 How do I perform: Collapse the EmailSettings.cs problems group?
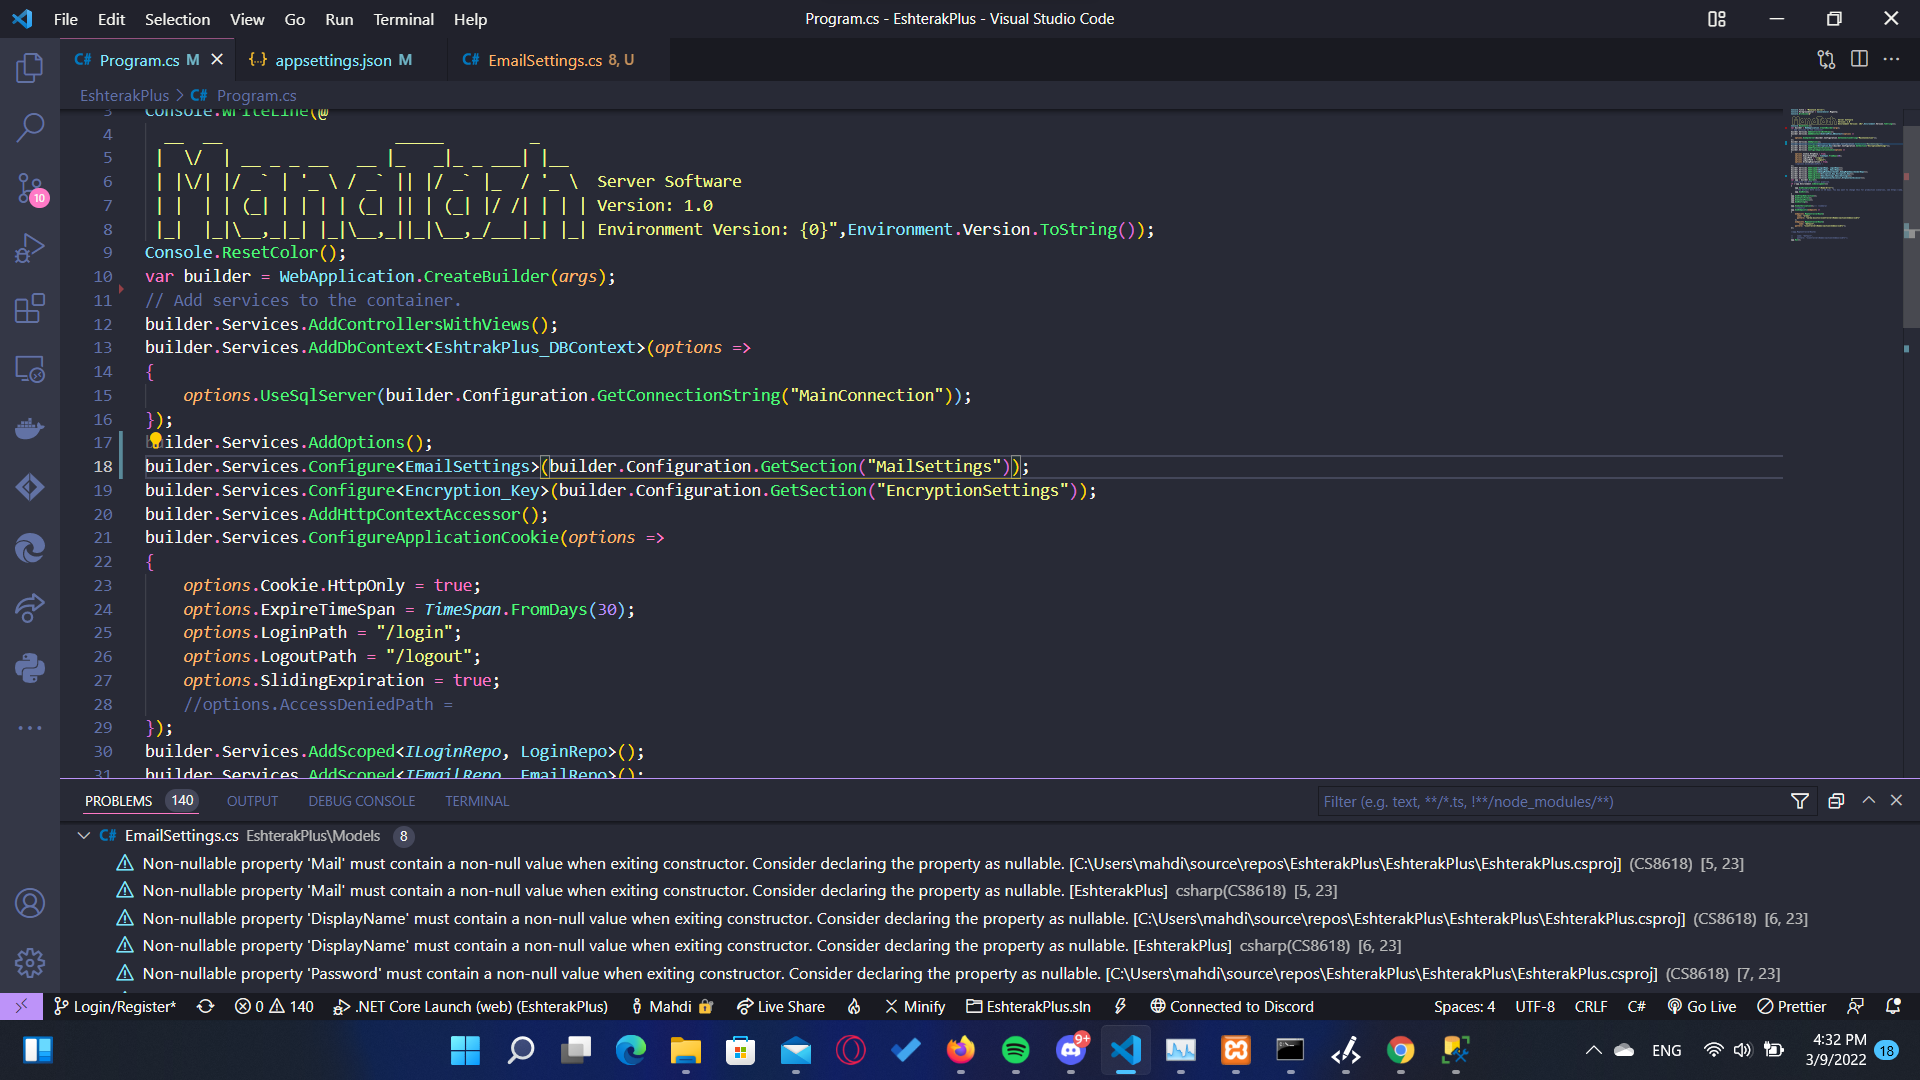pos(84,835)
